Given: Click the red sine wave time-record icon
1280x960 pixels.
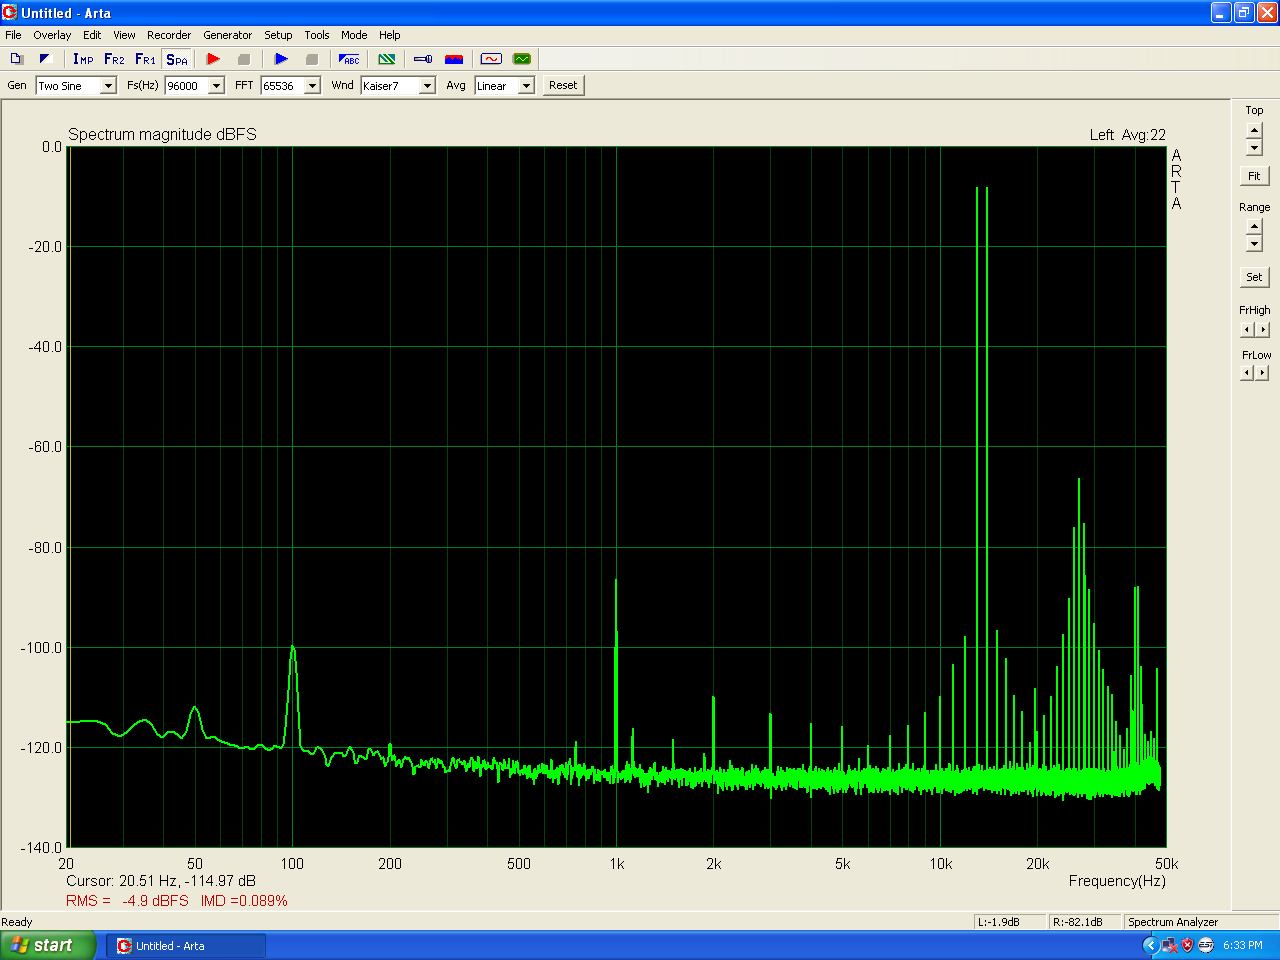Looking at the screenshot, I should point(491,59).
